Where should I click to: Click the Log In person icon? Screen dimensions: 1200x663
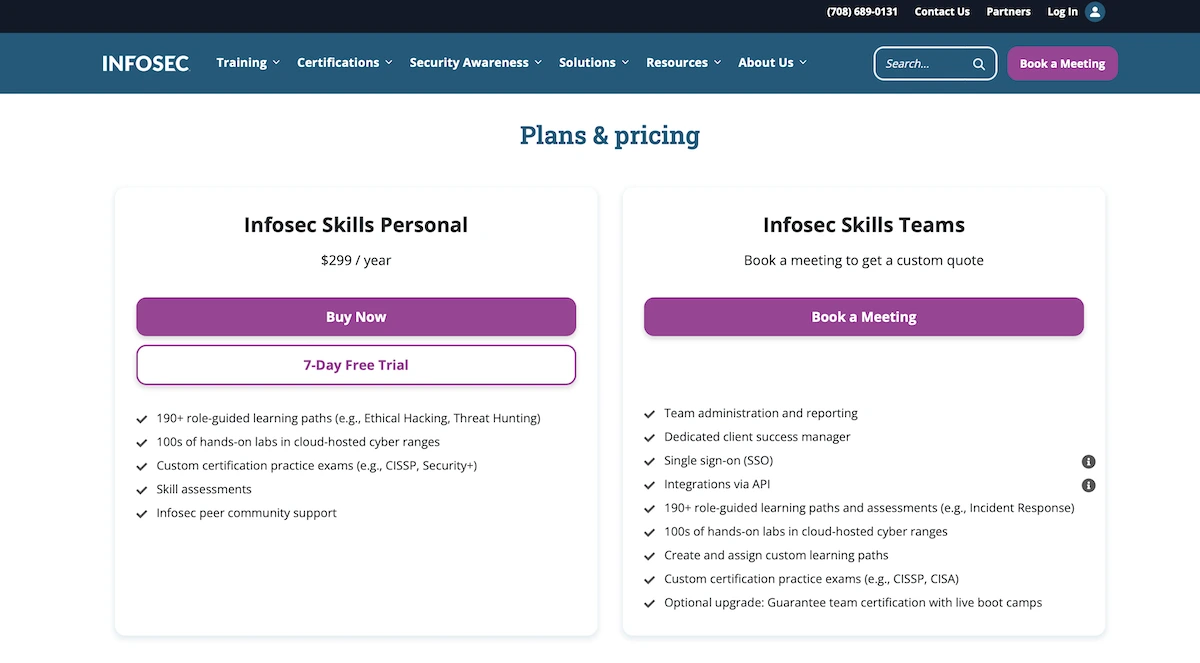[x=1093, y=12]
